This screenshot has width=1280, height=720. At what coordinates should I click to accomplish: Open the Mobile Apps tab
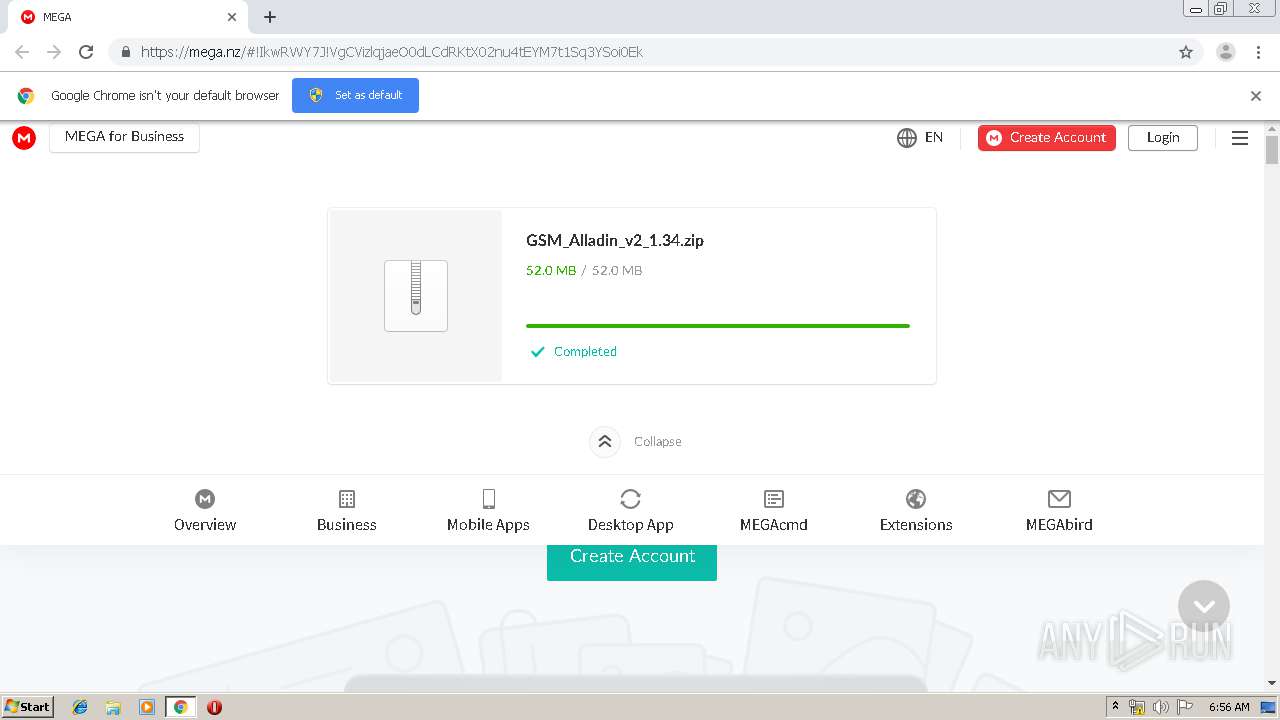coord(488,511)
